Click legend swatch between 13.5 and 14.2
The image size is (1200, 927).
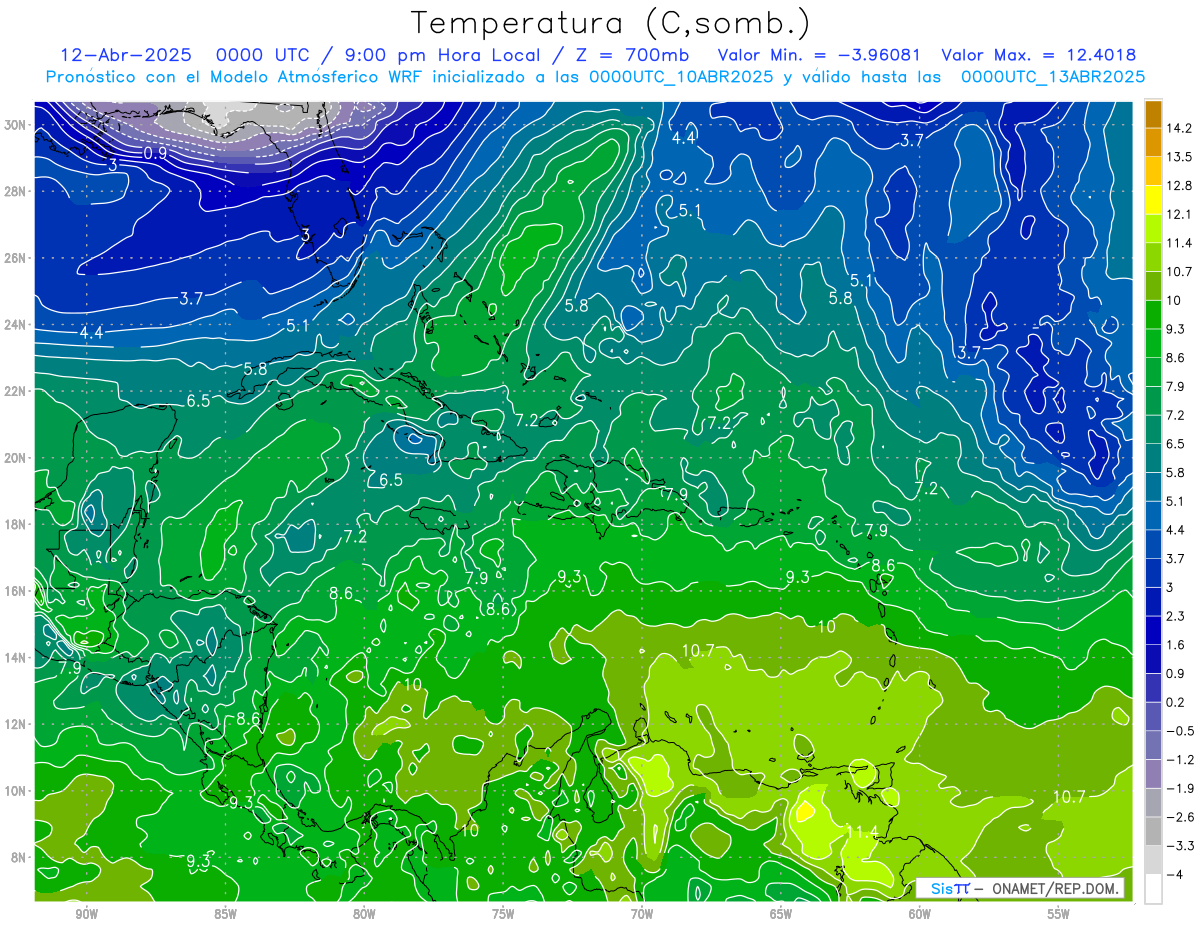[1154, 142]
